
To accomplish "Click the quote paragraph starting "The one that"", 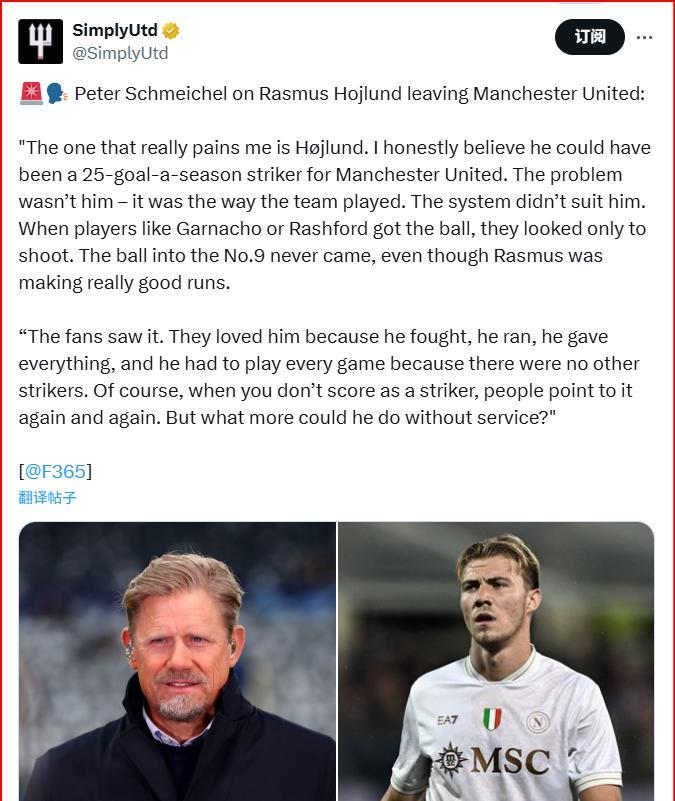I will pos(334,215).
